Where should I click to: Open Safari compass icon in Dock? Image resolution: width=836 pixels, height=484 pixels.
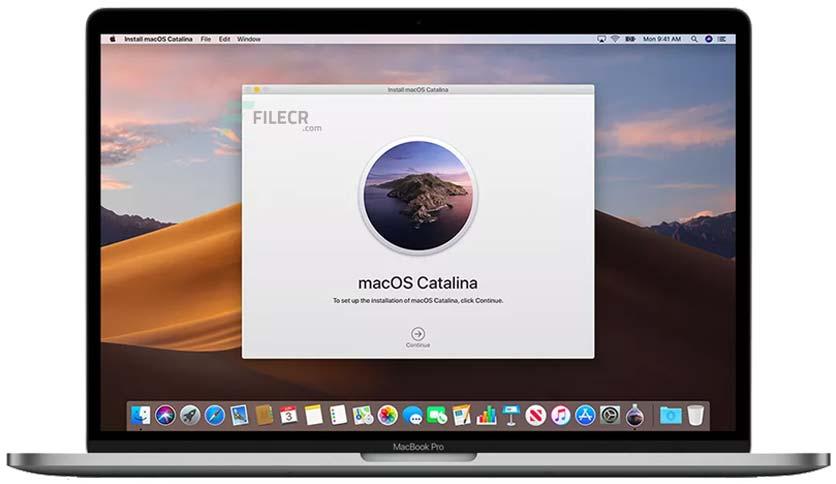(215, 415)
